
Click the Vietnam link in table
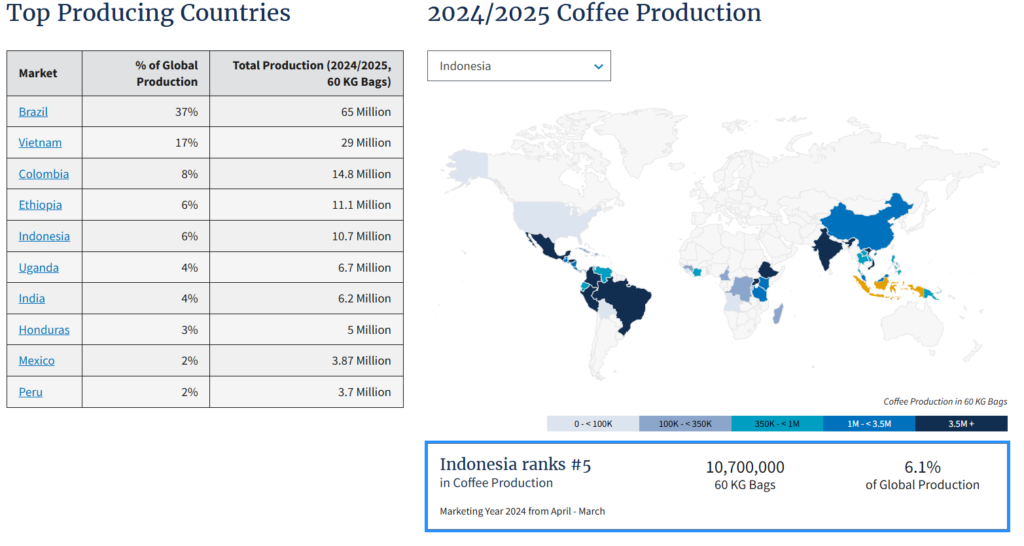pos(40,143)
